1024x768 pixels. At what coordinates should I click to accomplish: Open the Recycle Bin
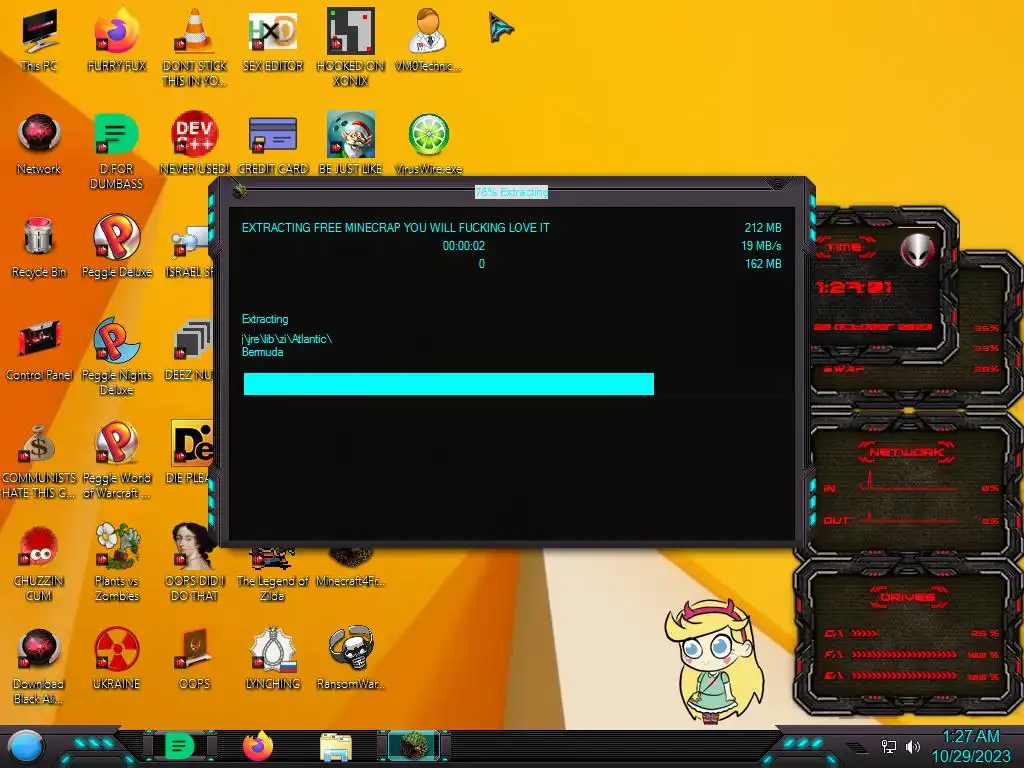click(39, 248)
